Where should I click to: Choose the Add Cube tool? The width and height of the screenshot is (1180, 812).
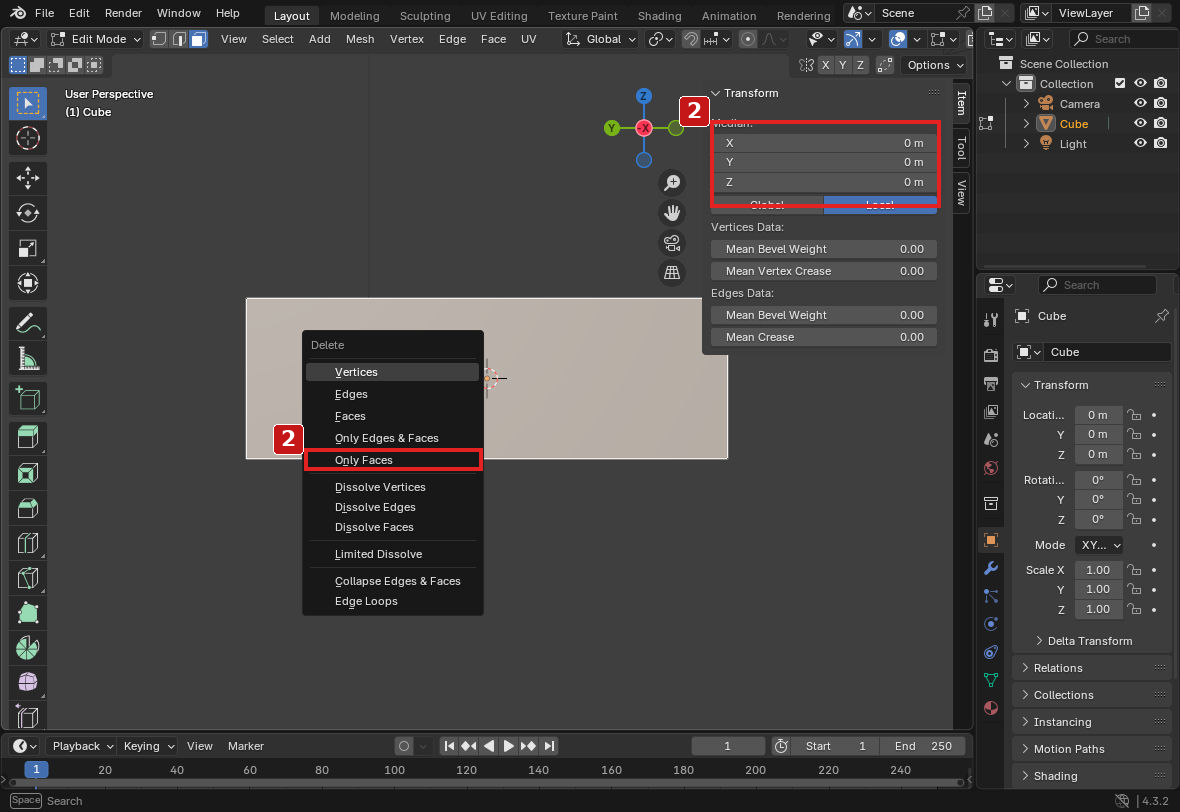tap(28, 398)
